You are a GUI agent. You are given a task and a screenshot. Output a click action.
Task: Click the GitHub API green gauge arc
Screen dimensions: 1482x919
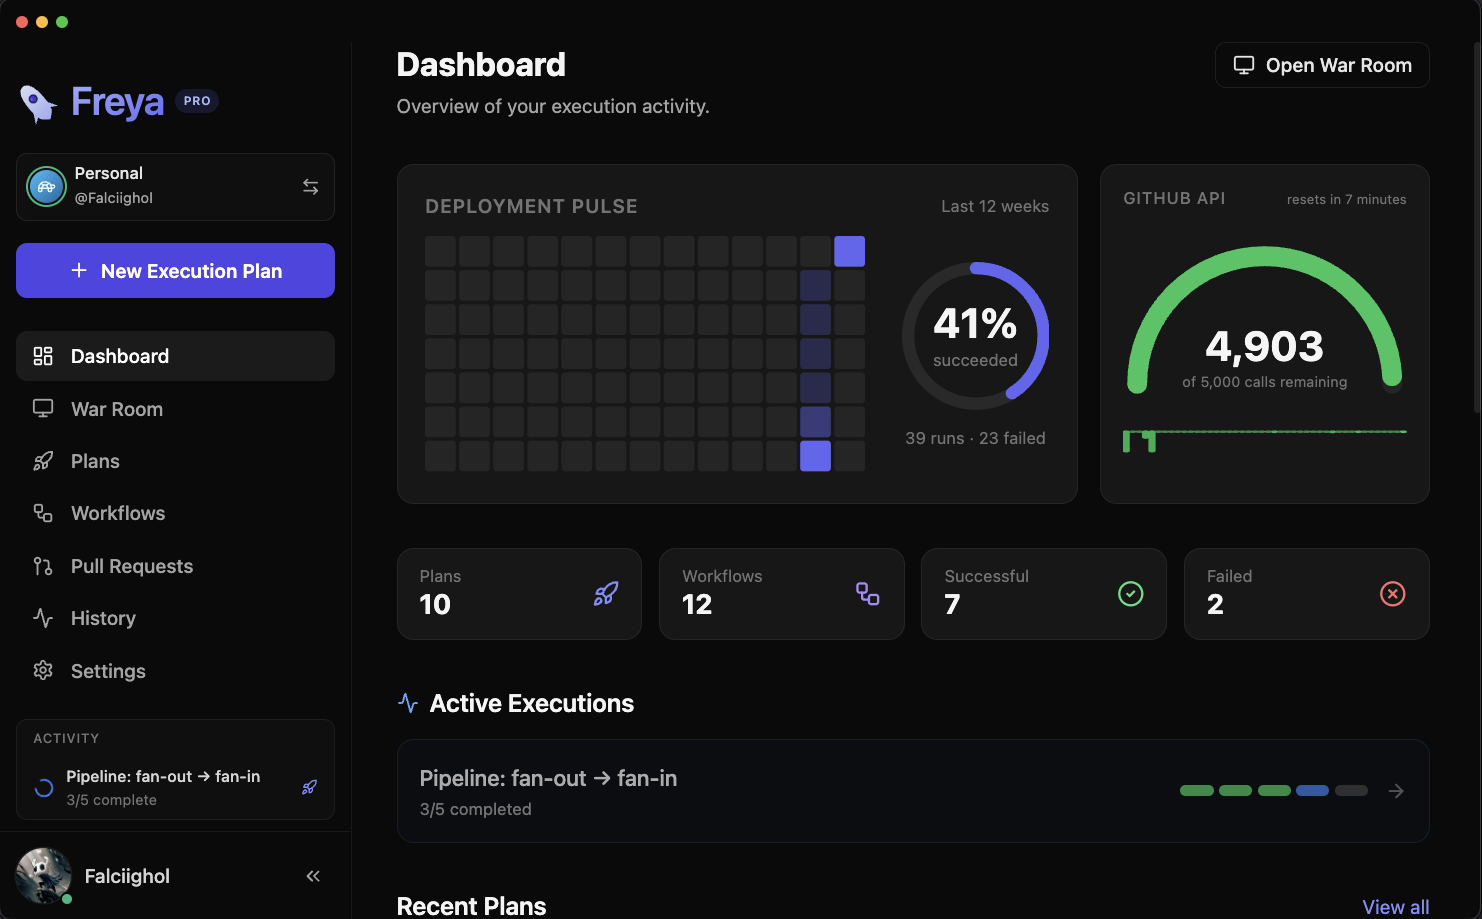click(x=1264, y=319)
